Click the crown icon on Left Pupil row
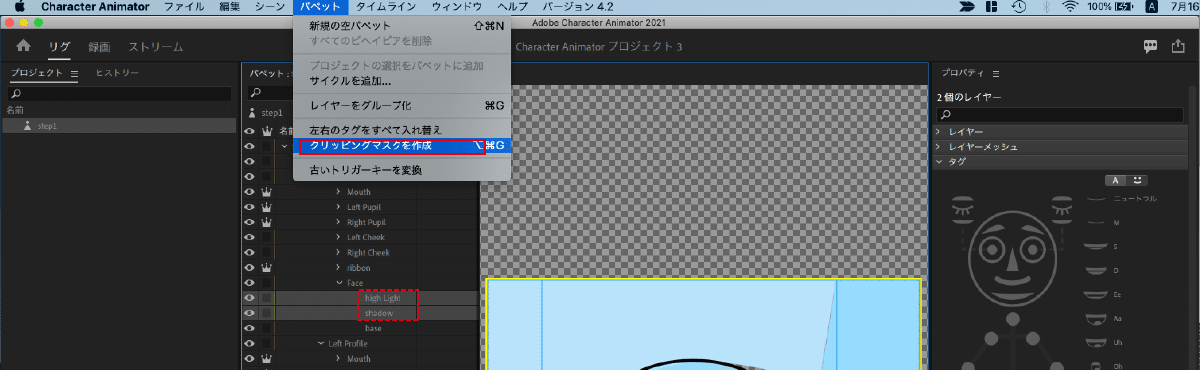Viewport: 1200px width, 370px height. pyautogui.click(x=267, y=207)
